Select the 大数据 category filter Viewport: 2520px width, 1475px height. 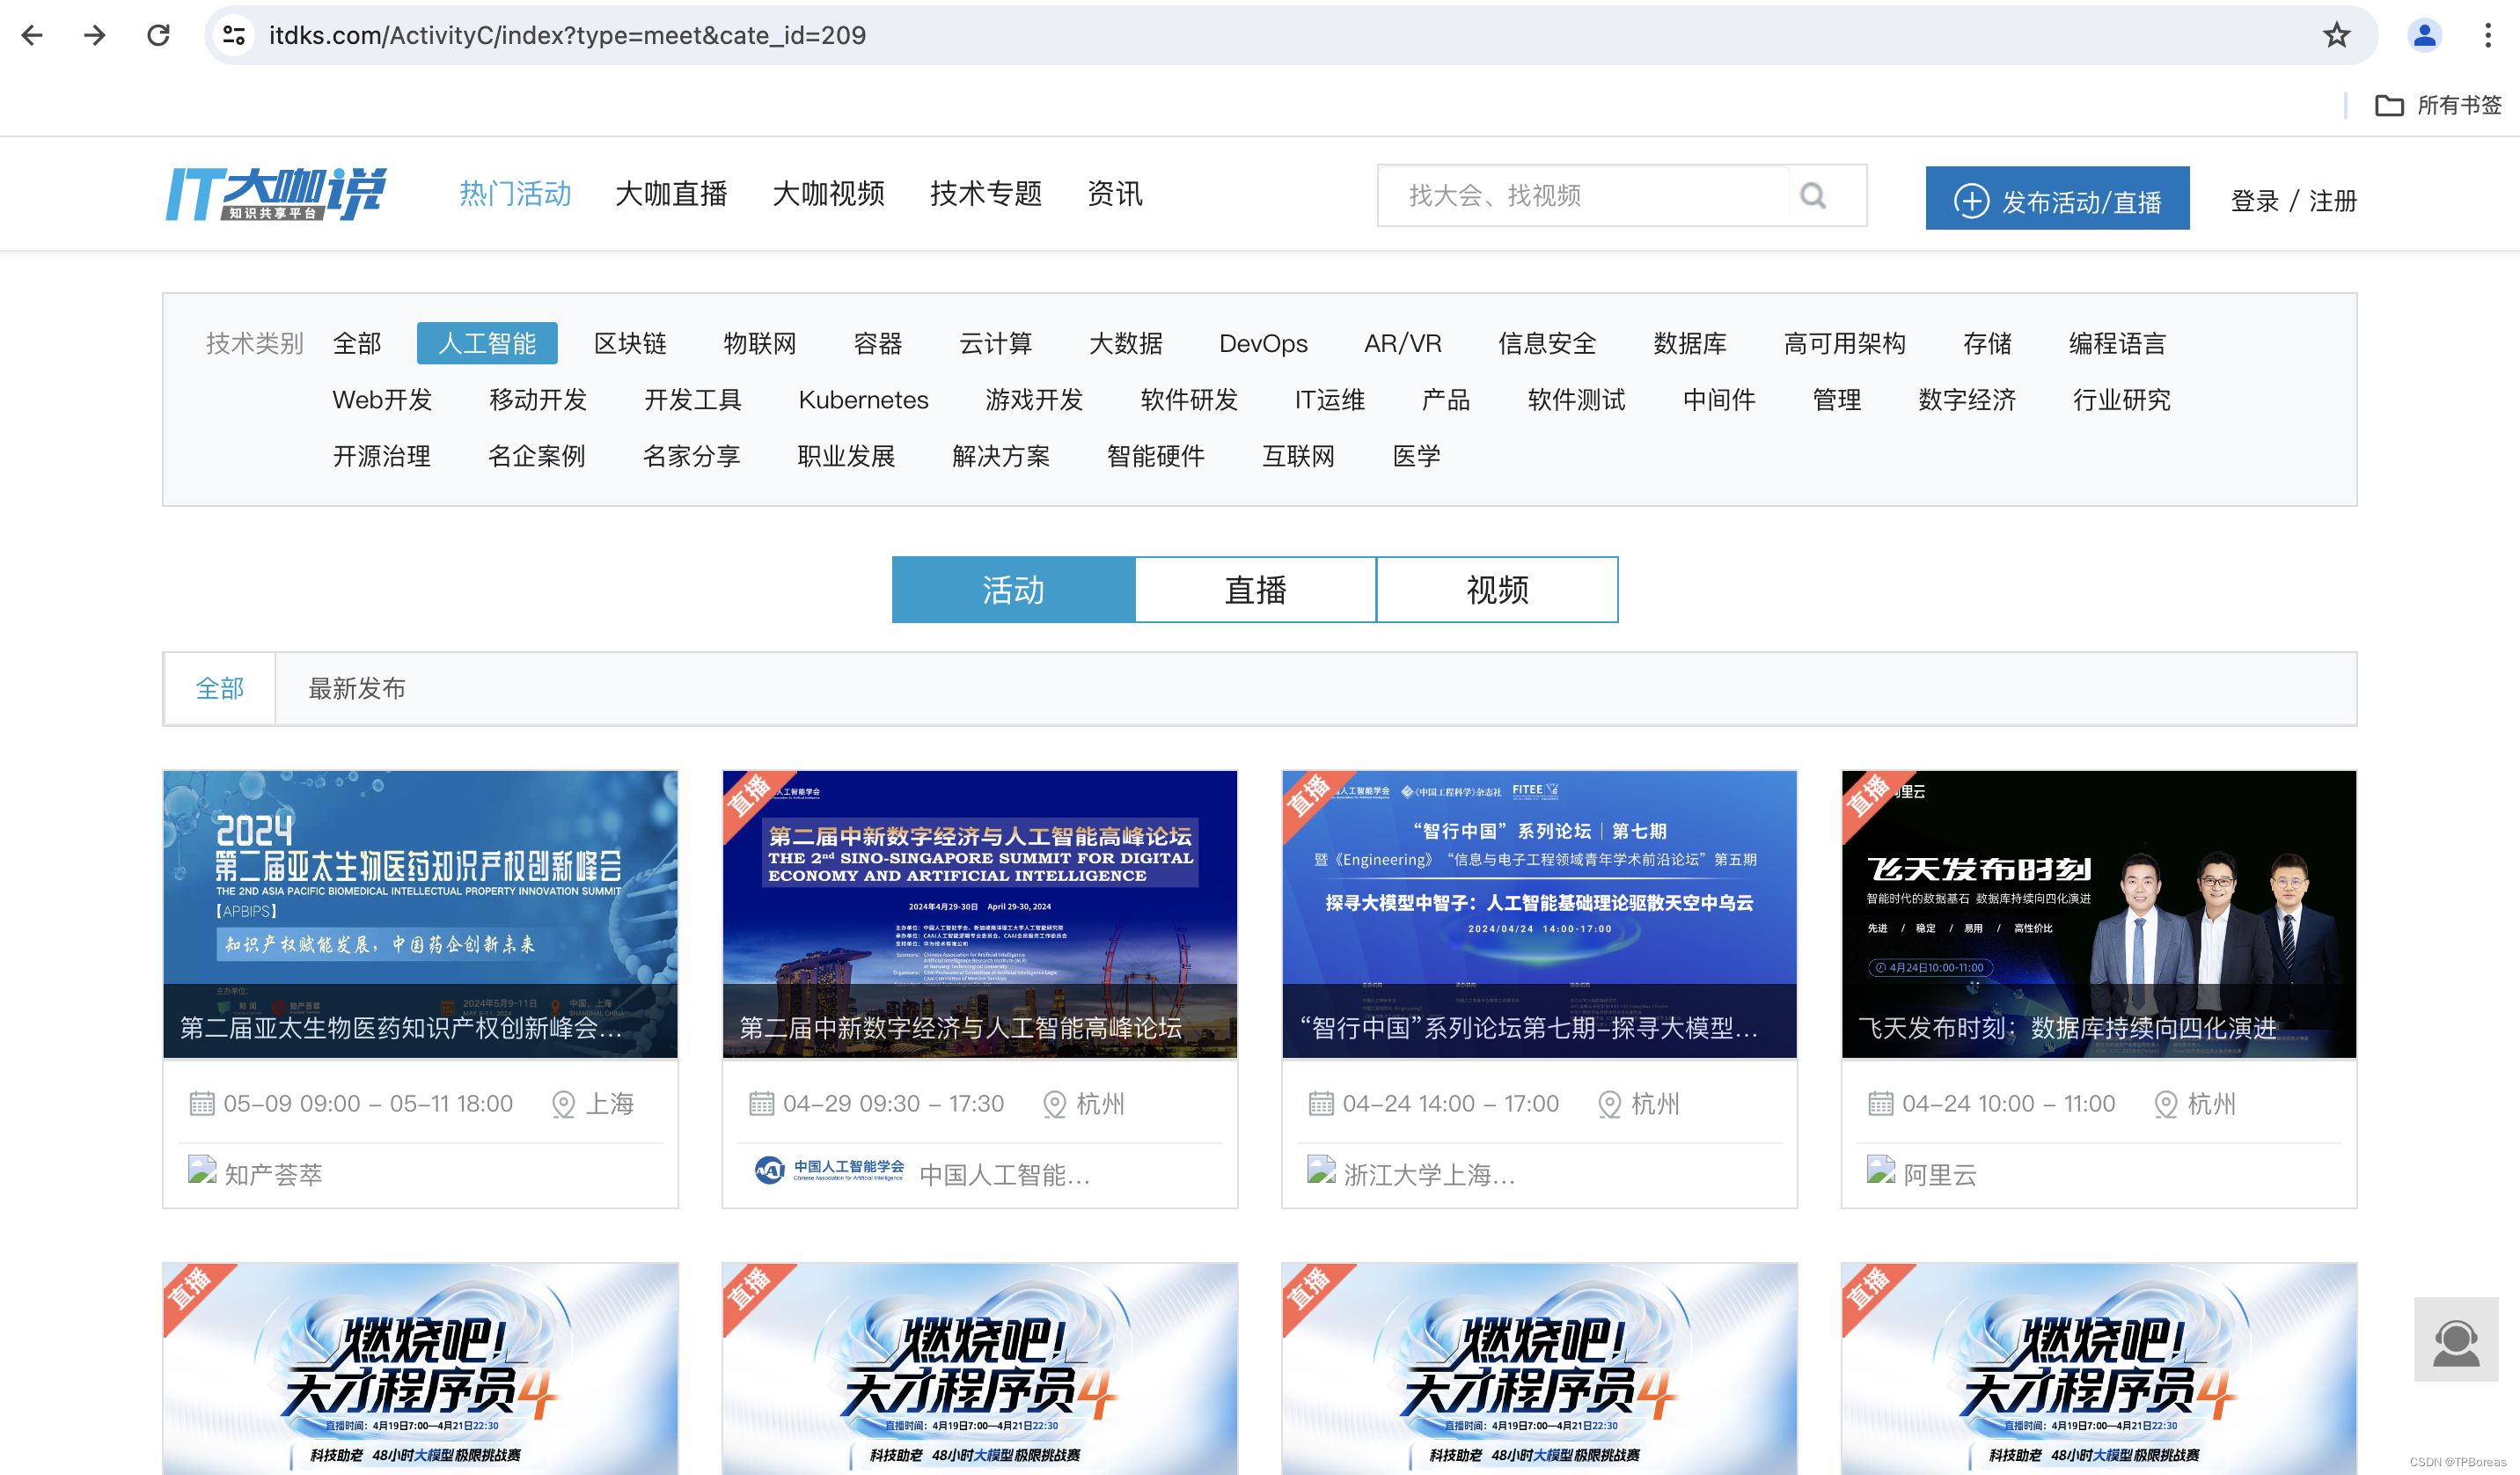(1125, 344)
